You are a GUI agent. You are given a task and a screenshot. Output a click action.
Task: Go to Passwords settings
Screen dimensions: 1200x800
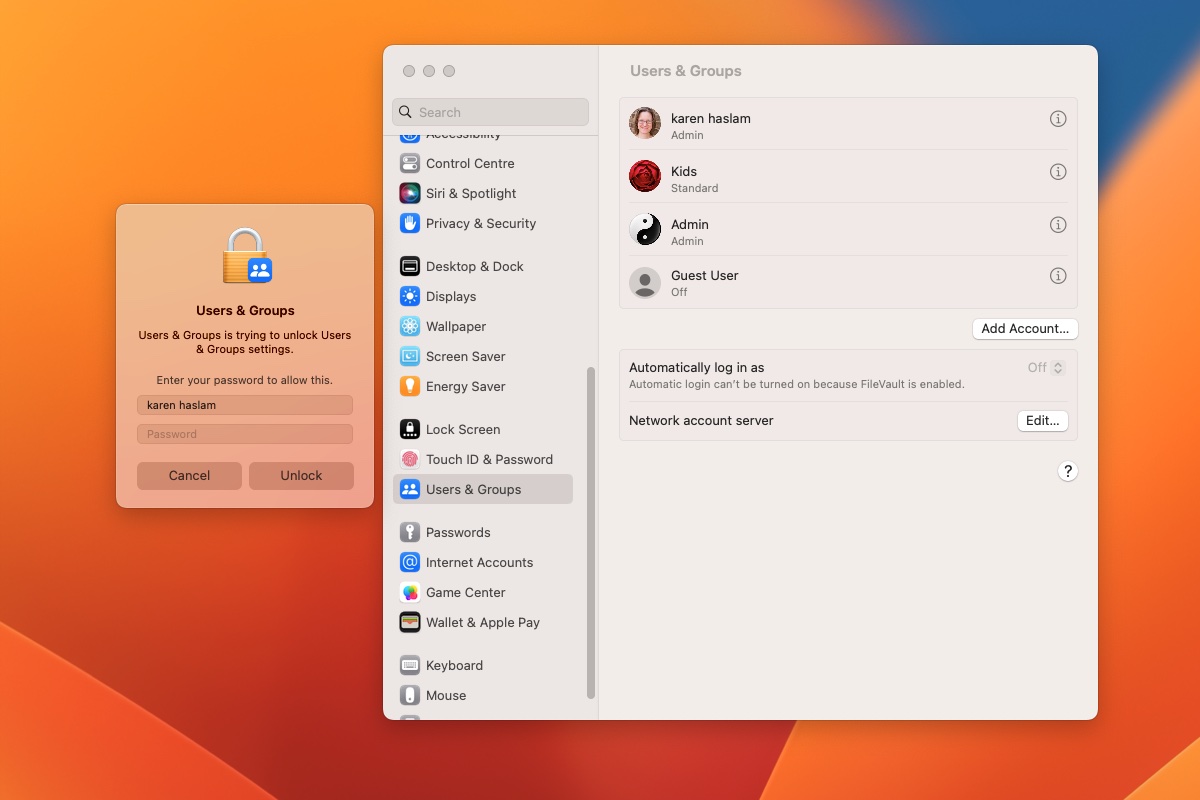coord(458,532)
